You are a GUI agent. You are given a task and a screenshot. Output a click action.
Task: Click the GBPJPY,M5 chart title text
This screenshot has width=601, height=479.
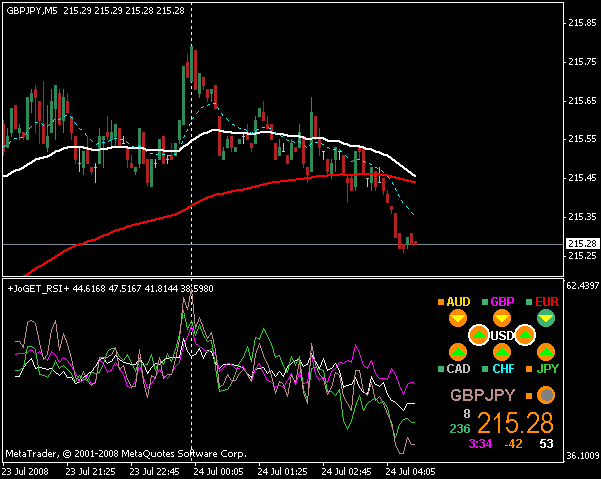(x=32, y=11)
